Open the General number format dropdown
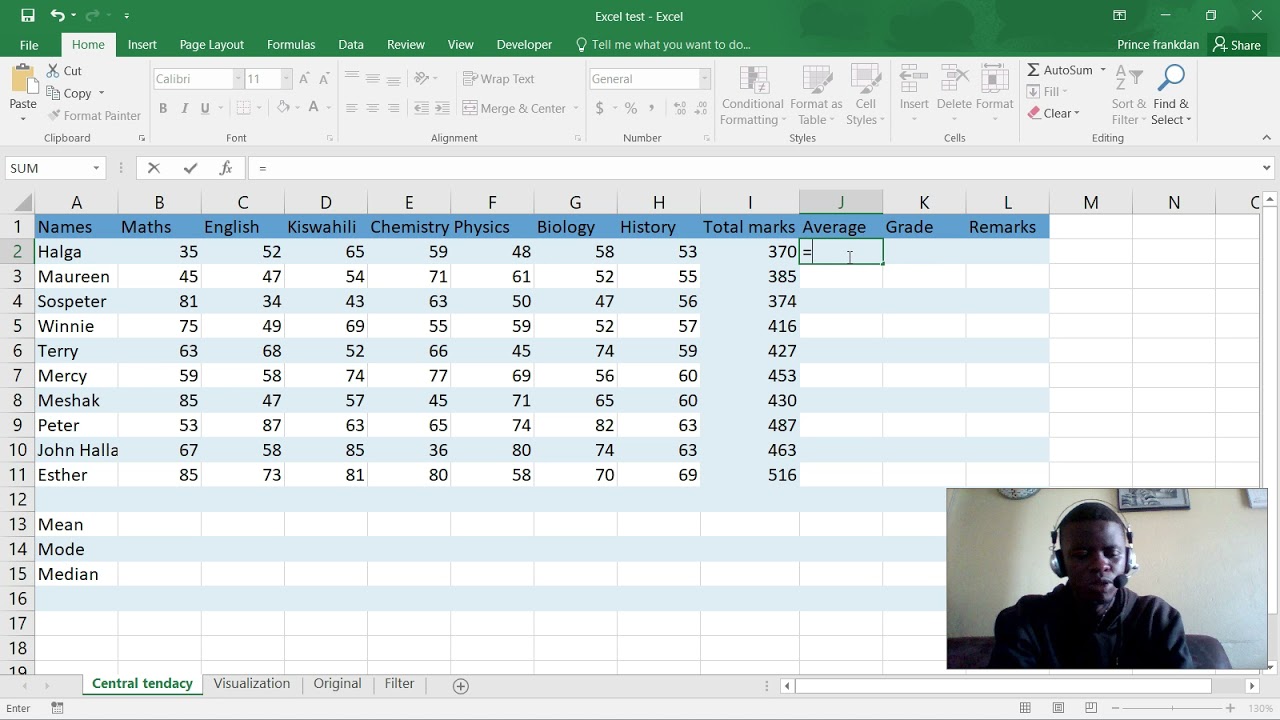This screenshot has height=720, width=1280. (x=704, y=79)
